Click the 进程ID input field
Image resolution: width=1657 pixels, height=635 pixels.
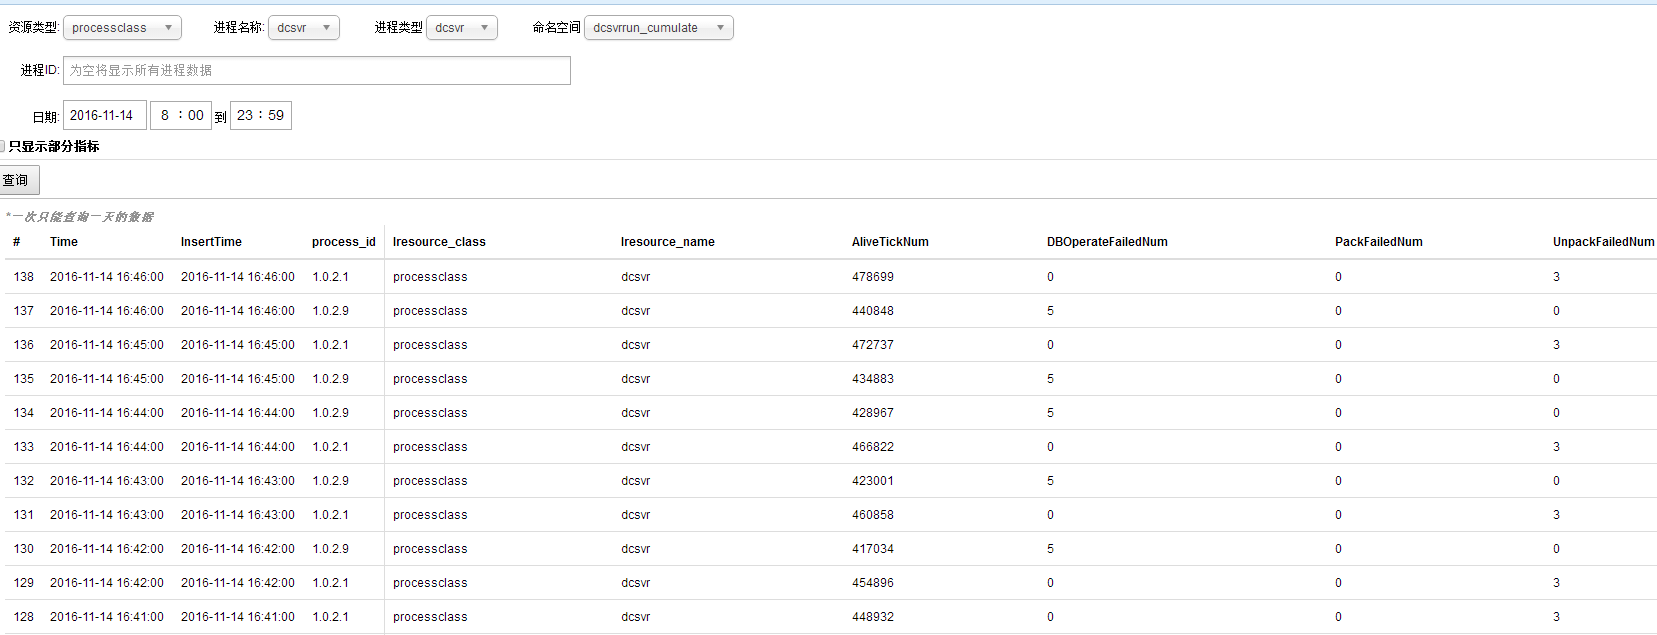316,70
